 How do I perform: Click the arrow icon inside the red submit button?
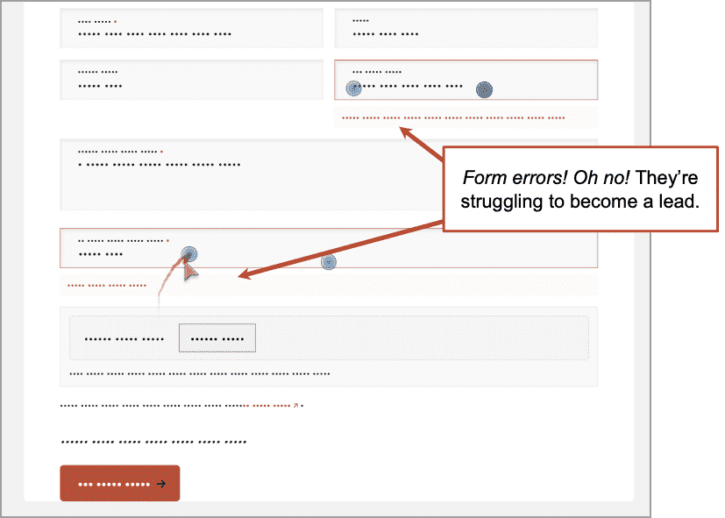[161, 484]
